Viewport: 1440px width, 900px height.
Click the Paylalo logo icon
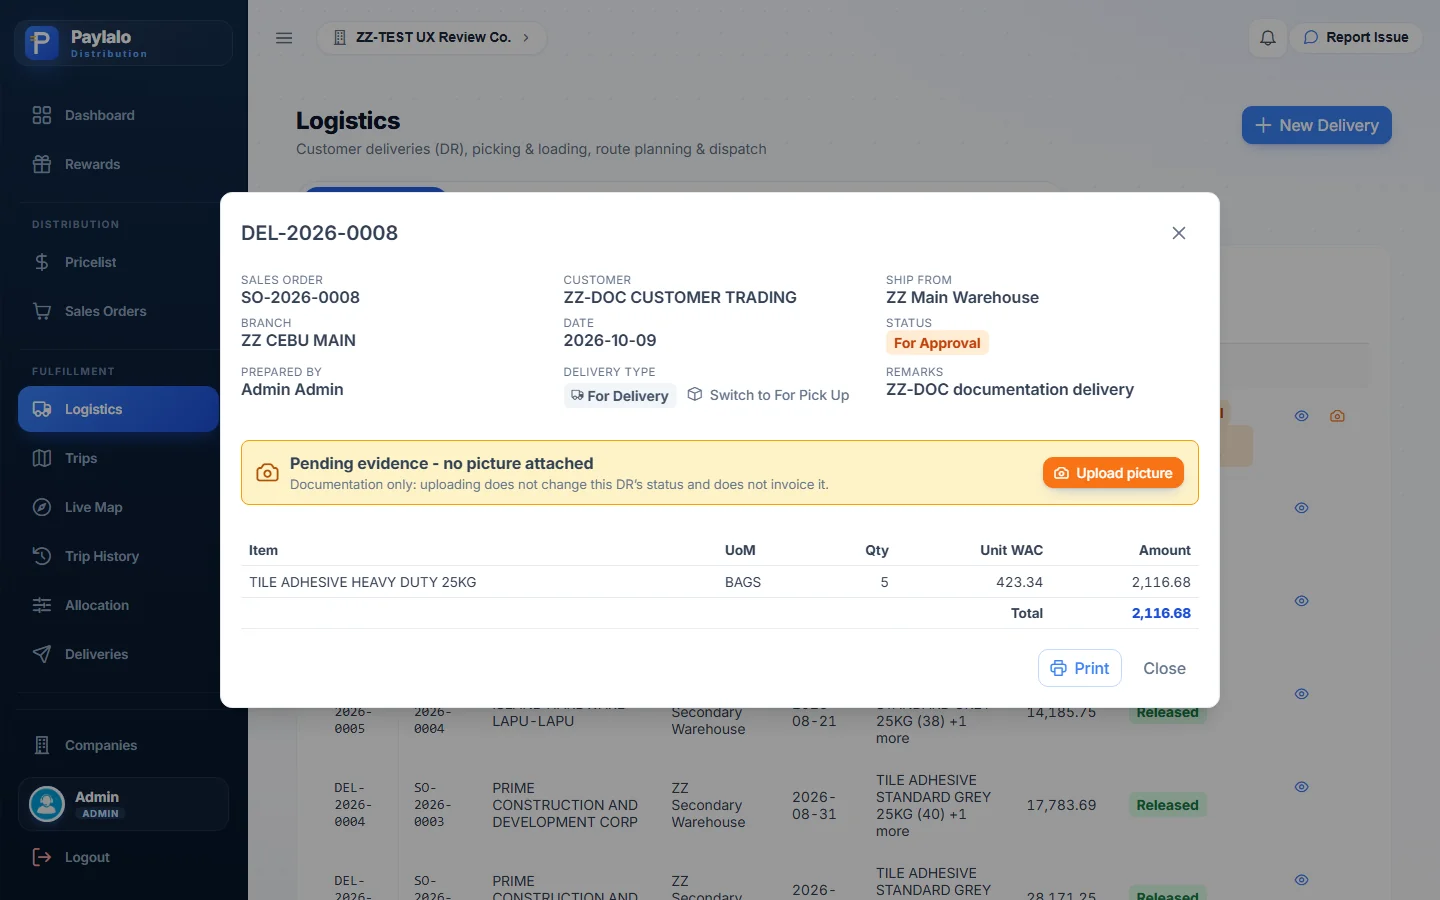click(x=41, y=43)
